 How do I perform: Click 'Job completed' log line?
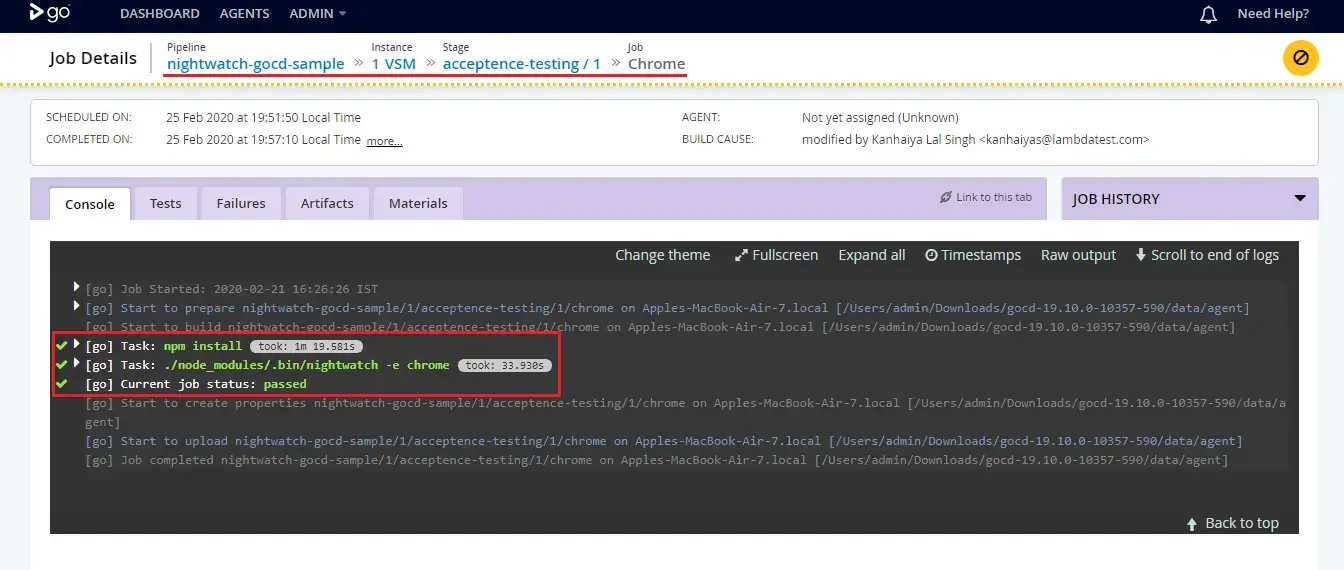click(656, 460)
